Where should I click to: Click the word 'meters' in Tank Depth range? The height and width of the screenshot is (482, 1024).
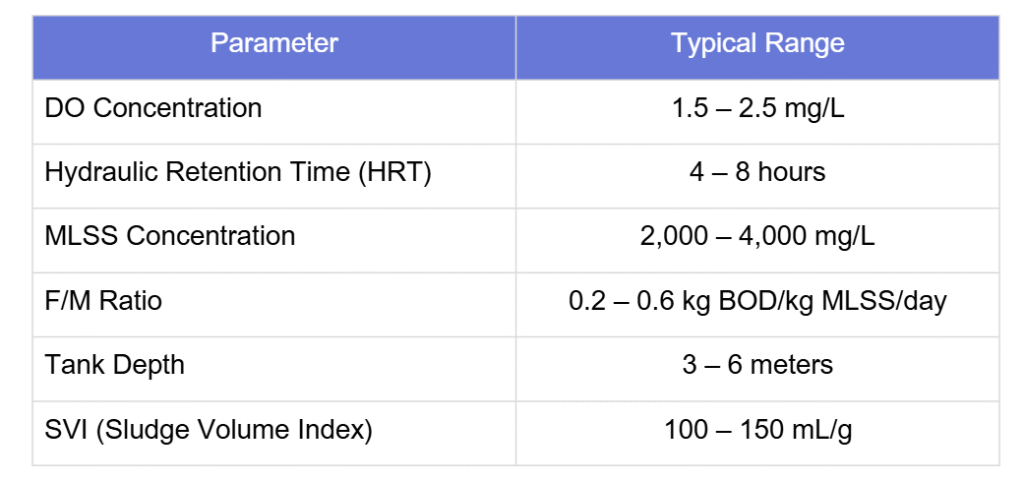pos(792,364)
